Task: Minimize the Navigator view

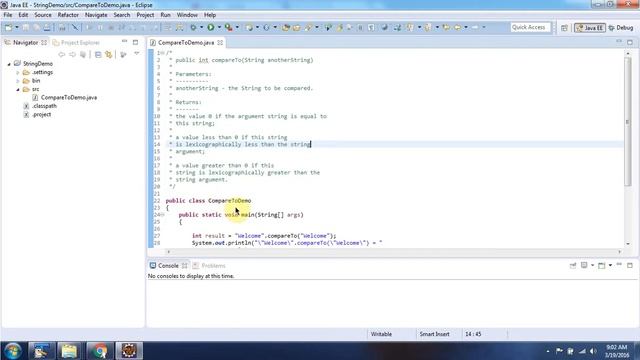Action: coord(124,42)
